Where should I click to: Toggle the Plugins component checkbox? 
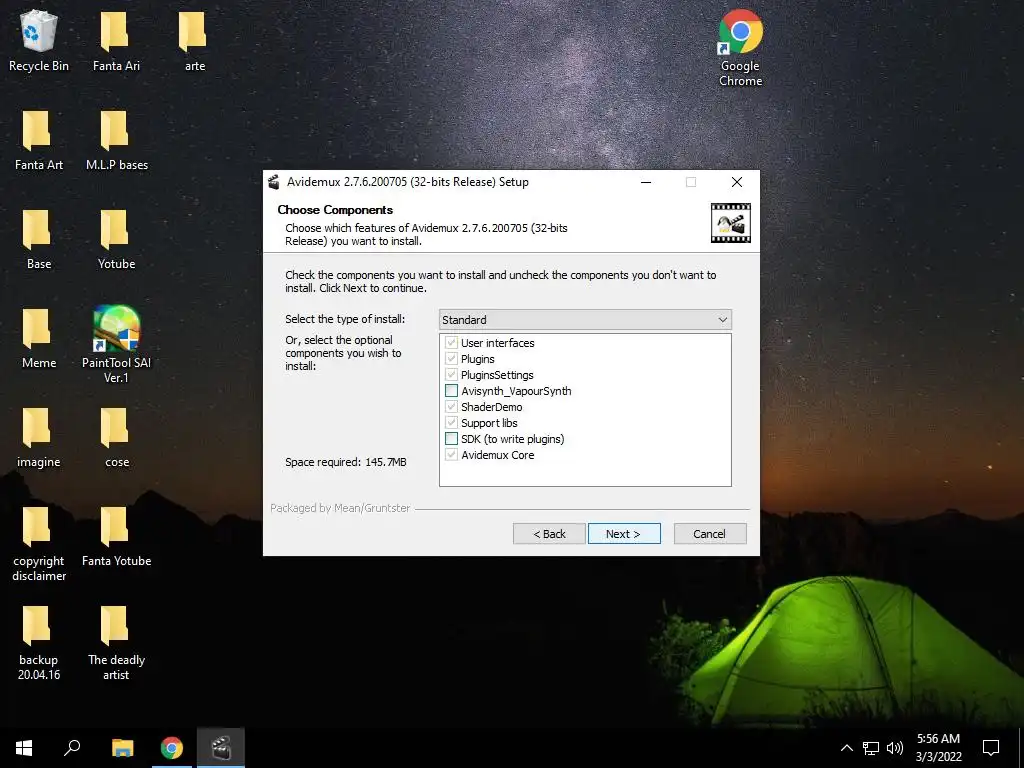451,359
